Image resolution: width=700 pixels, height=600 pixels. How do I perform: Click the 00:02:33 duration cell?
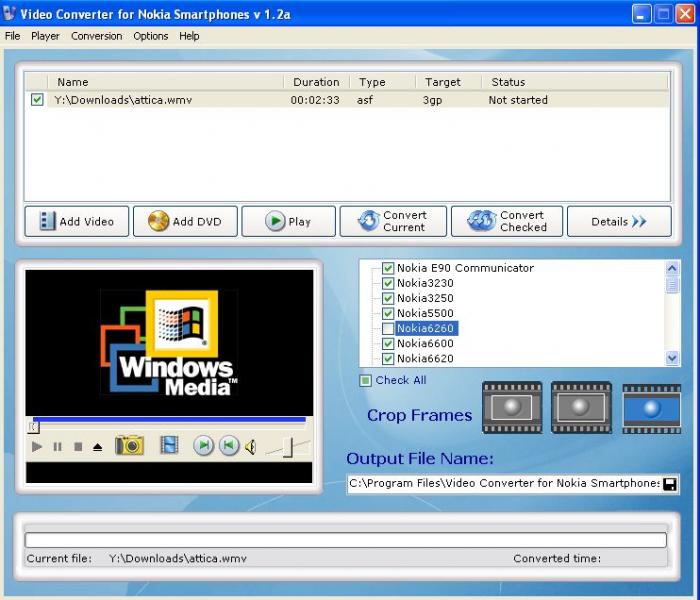coord(315,100)
